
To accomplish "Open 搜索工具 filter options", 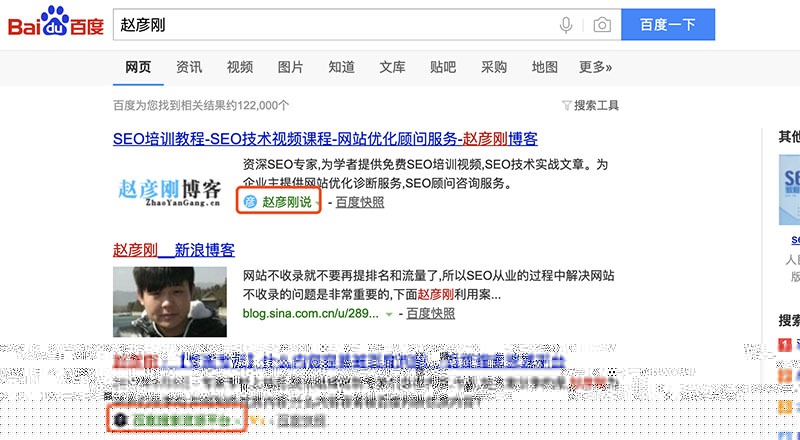I will point(591,105).
